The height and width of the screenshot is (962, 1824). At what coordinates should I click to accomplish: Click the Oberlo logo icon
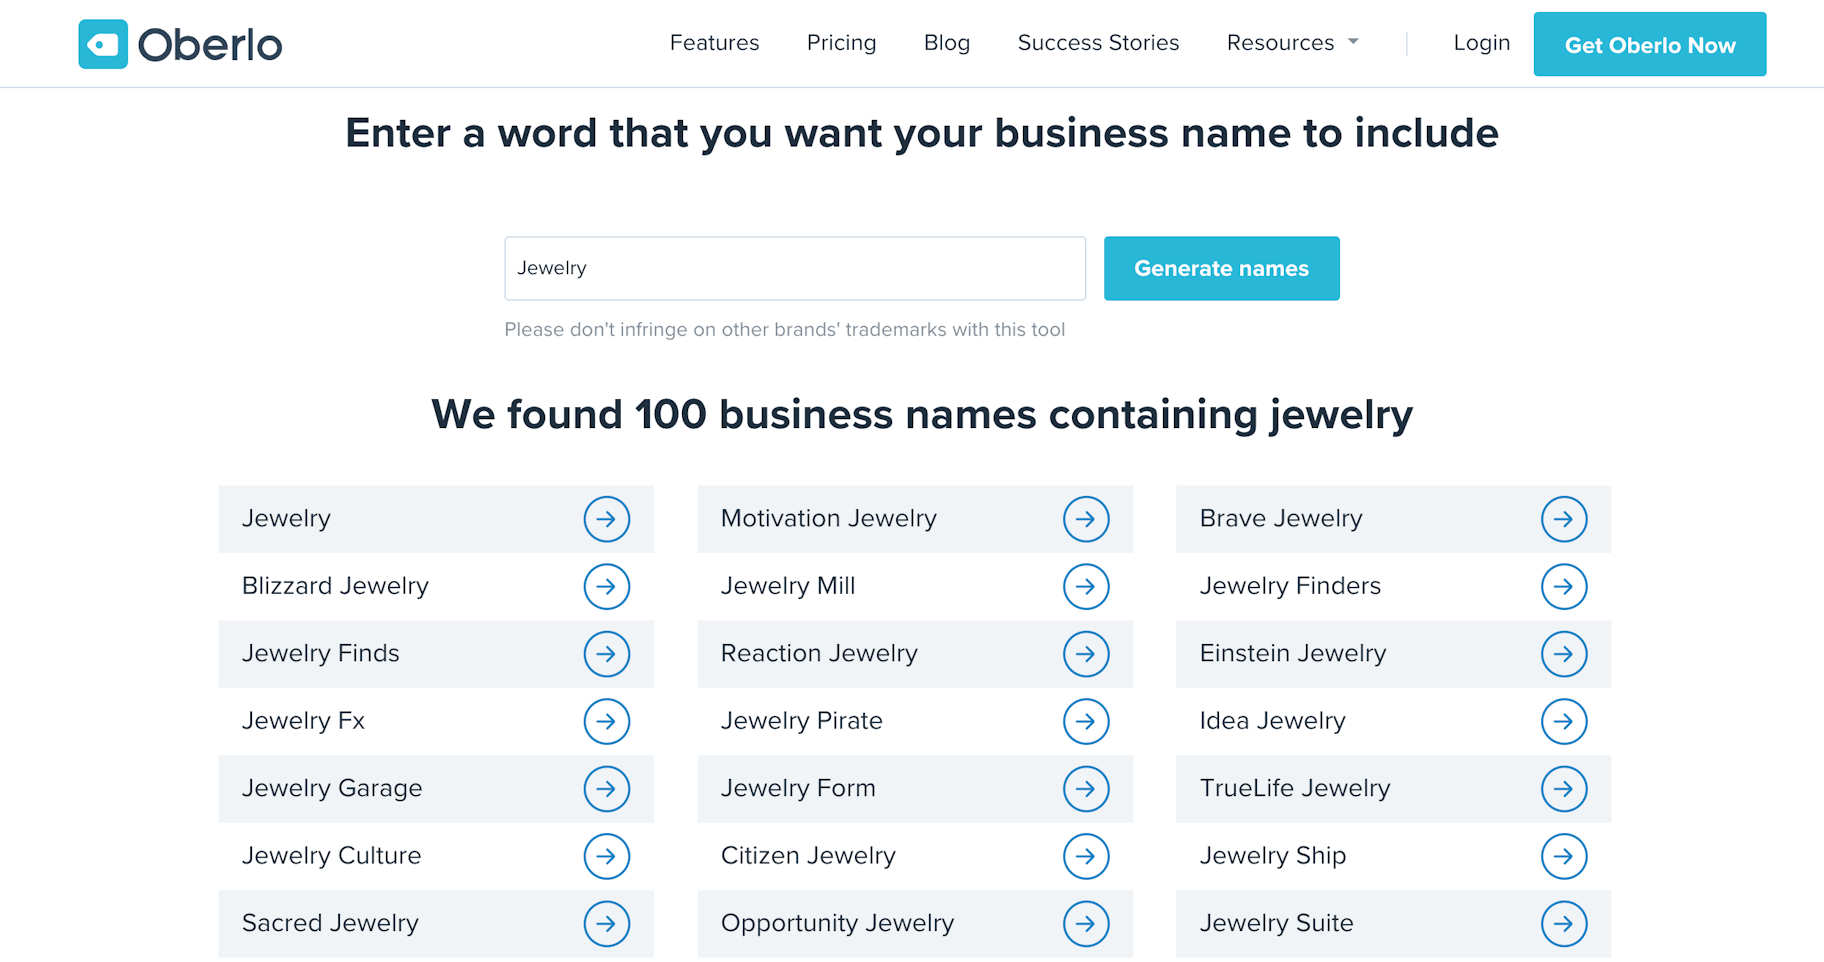pyautogui.click(x=103, y=44)
